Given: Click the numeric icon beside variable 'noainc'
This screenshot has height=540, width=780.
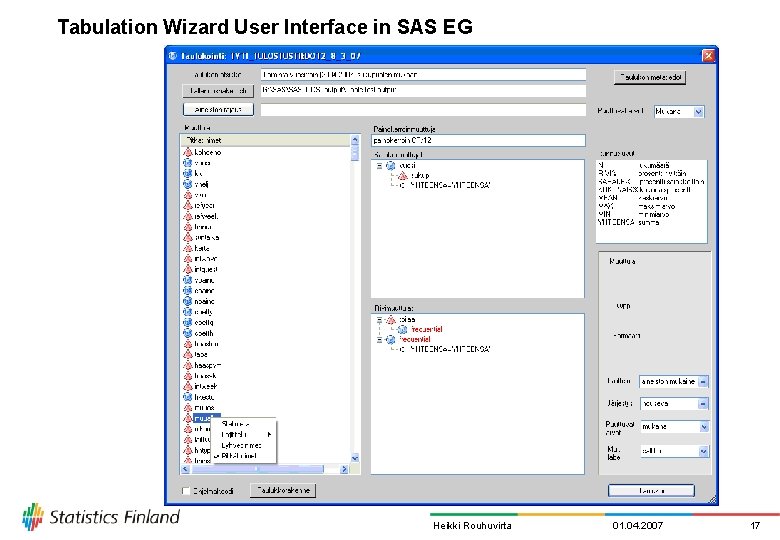Looking at the screenshot, I should (x=188, y=301).
